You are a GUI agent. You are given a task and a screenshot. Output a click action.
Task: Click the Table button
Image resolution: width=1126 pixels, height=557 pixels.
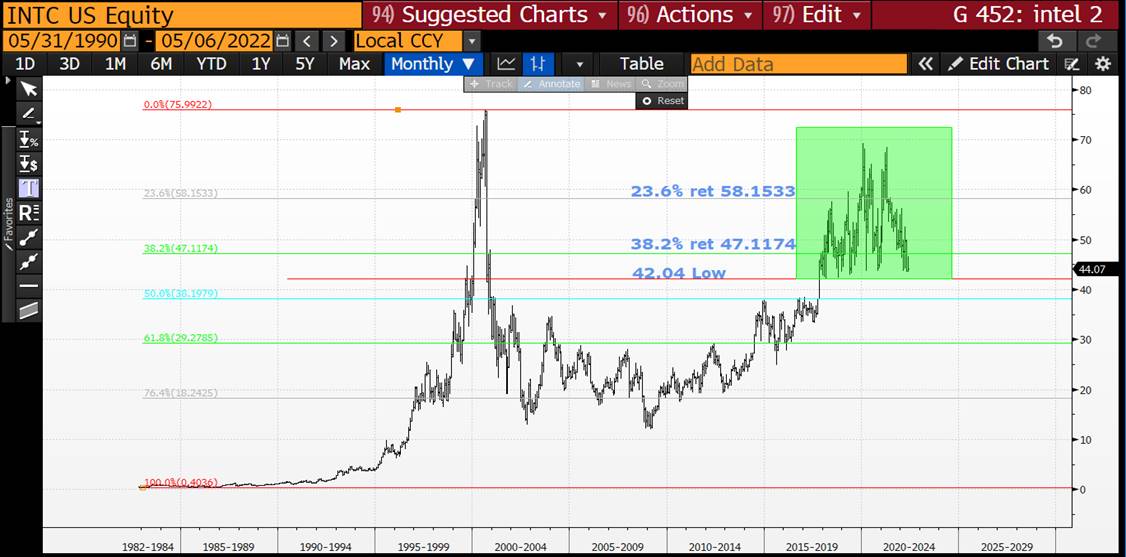(x=641, y=64)
